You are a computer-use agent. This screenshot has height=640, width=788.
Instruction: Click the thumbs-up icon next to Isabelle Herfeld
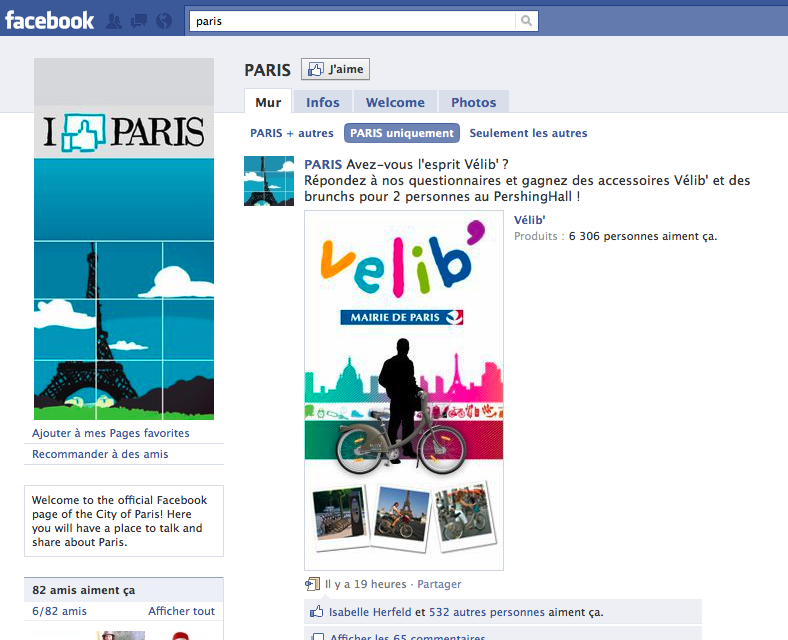click(x=317, y=611)
